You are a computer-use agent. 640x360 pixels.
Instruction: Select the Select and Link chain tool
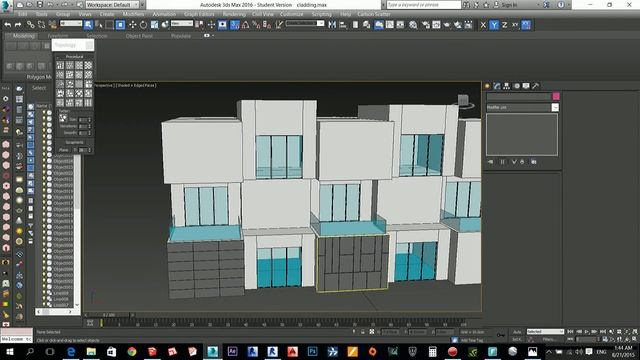tap(31, 25)
